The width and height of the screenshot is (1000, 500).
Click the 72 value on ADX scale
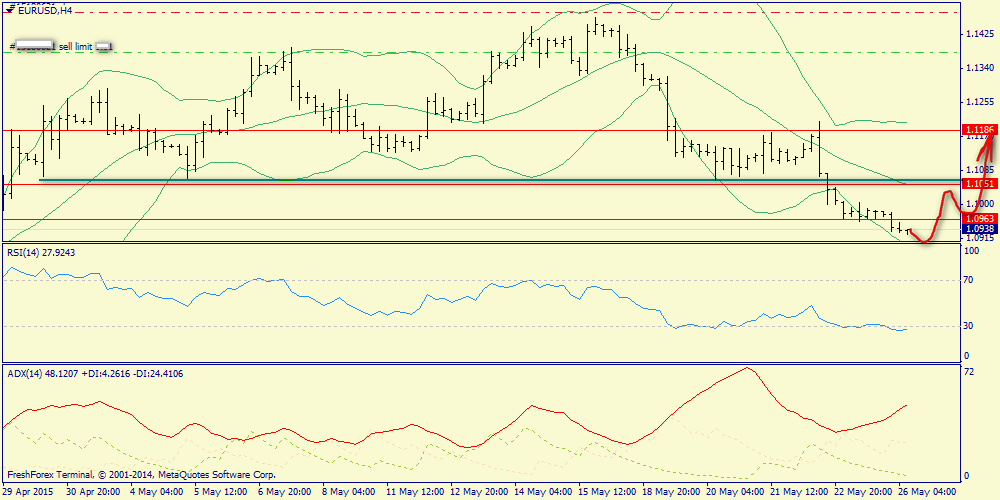click(969, 372)
